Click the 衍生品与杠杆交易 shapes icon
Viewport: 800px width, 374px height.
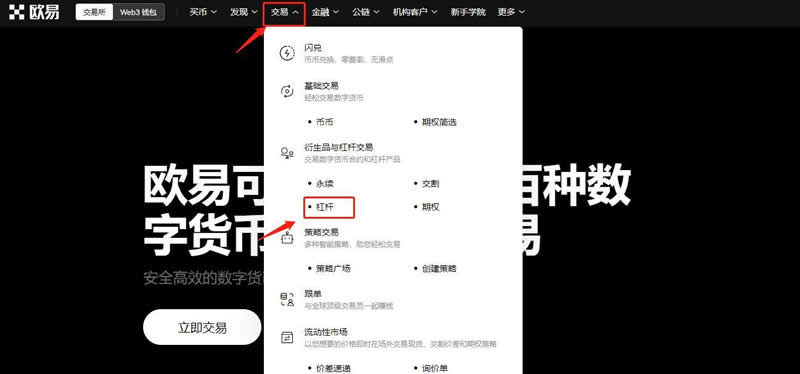[287, 153]
